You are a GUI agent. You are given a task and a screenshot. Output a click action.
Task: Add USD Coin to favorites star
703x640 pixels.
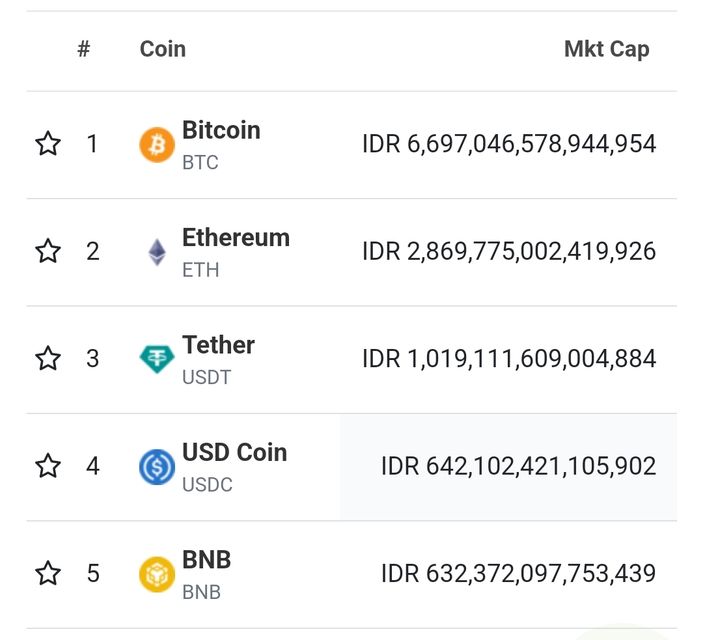coord(48,466)
